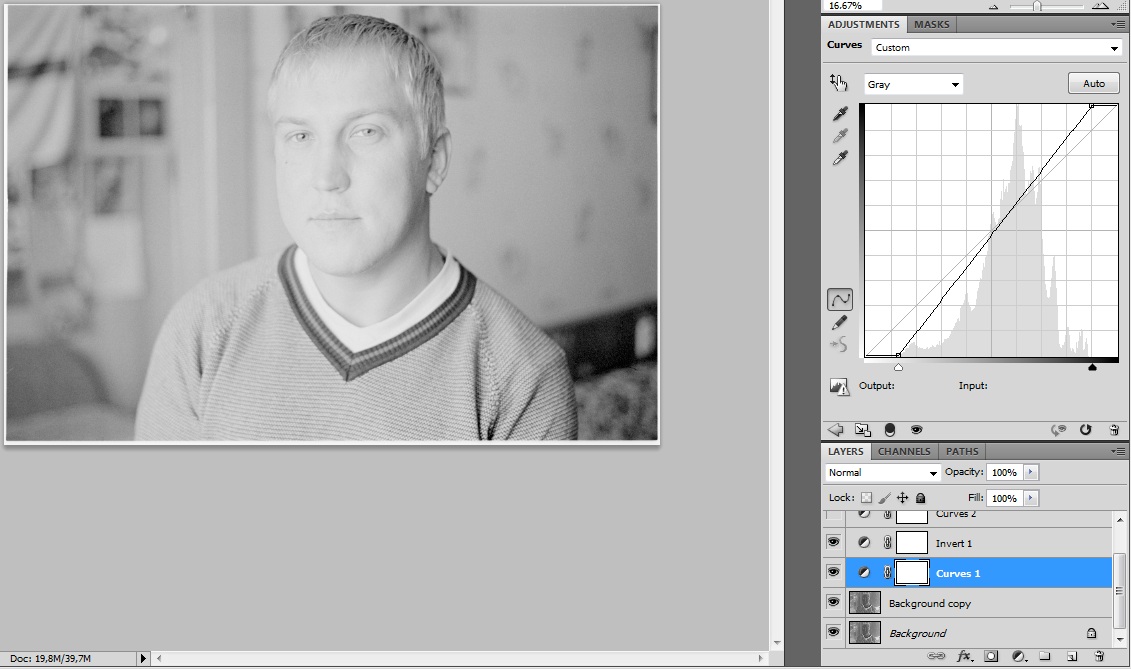
Task: Select the on-image adjustment hand tool
Action: click(x=838, y=83)
